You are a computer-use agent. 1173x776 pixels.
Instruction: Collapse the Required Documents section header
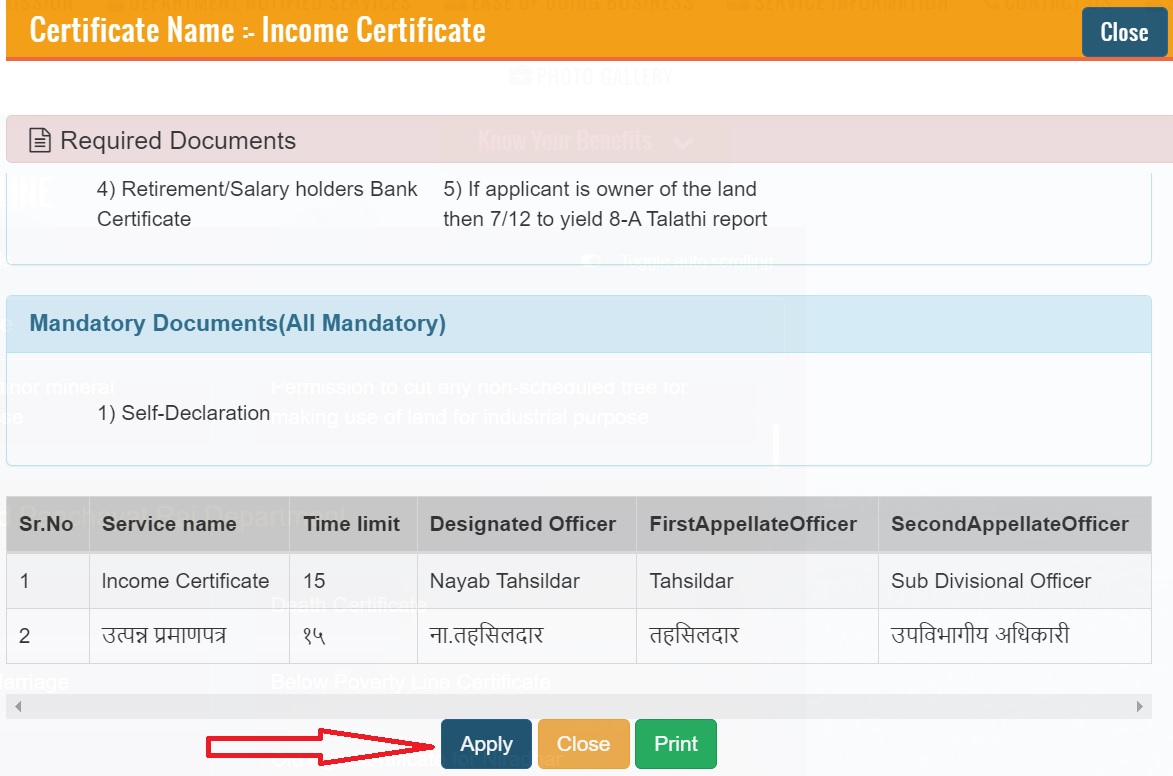178,141
